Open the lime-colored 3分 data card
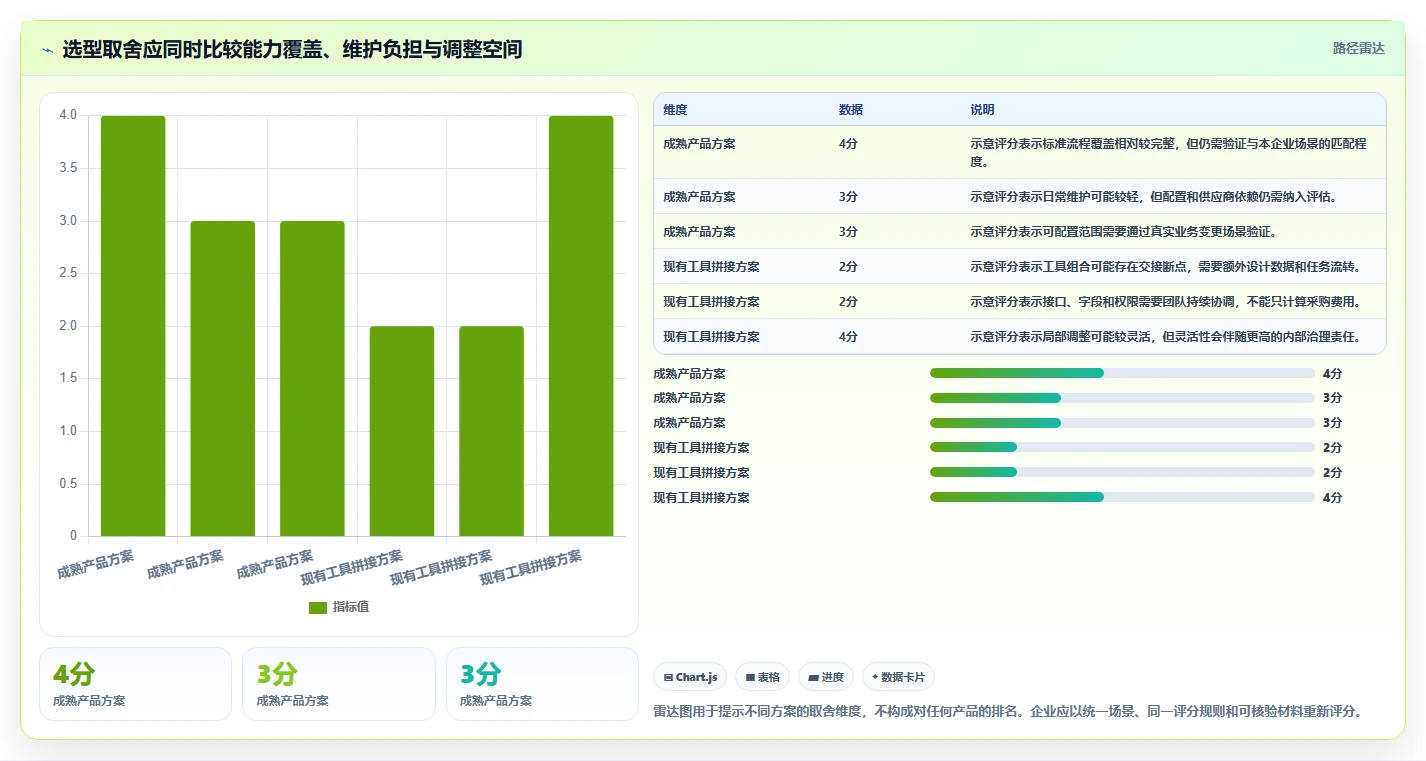 click(339, 684)
